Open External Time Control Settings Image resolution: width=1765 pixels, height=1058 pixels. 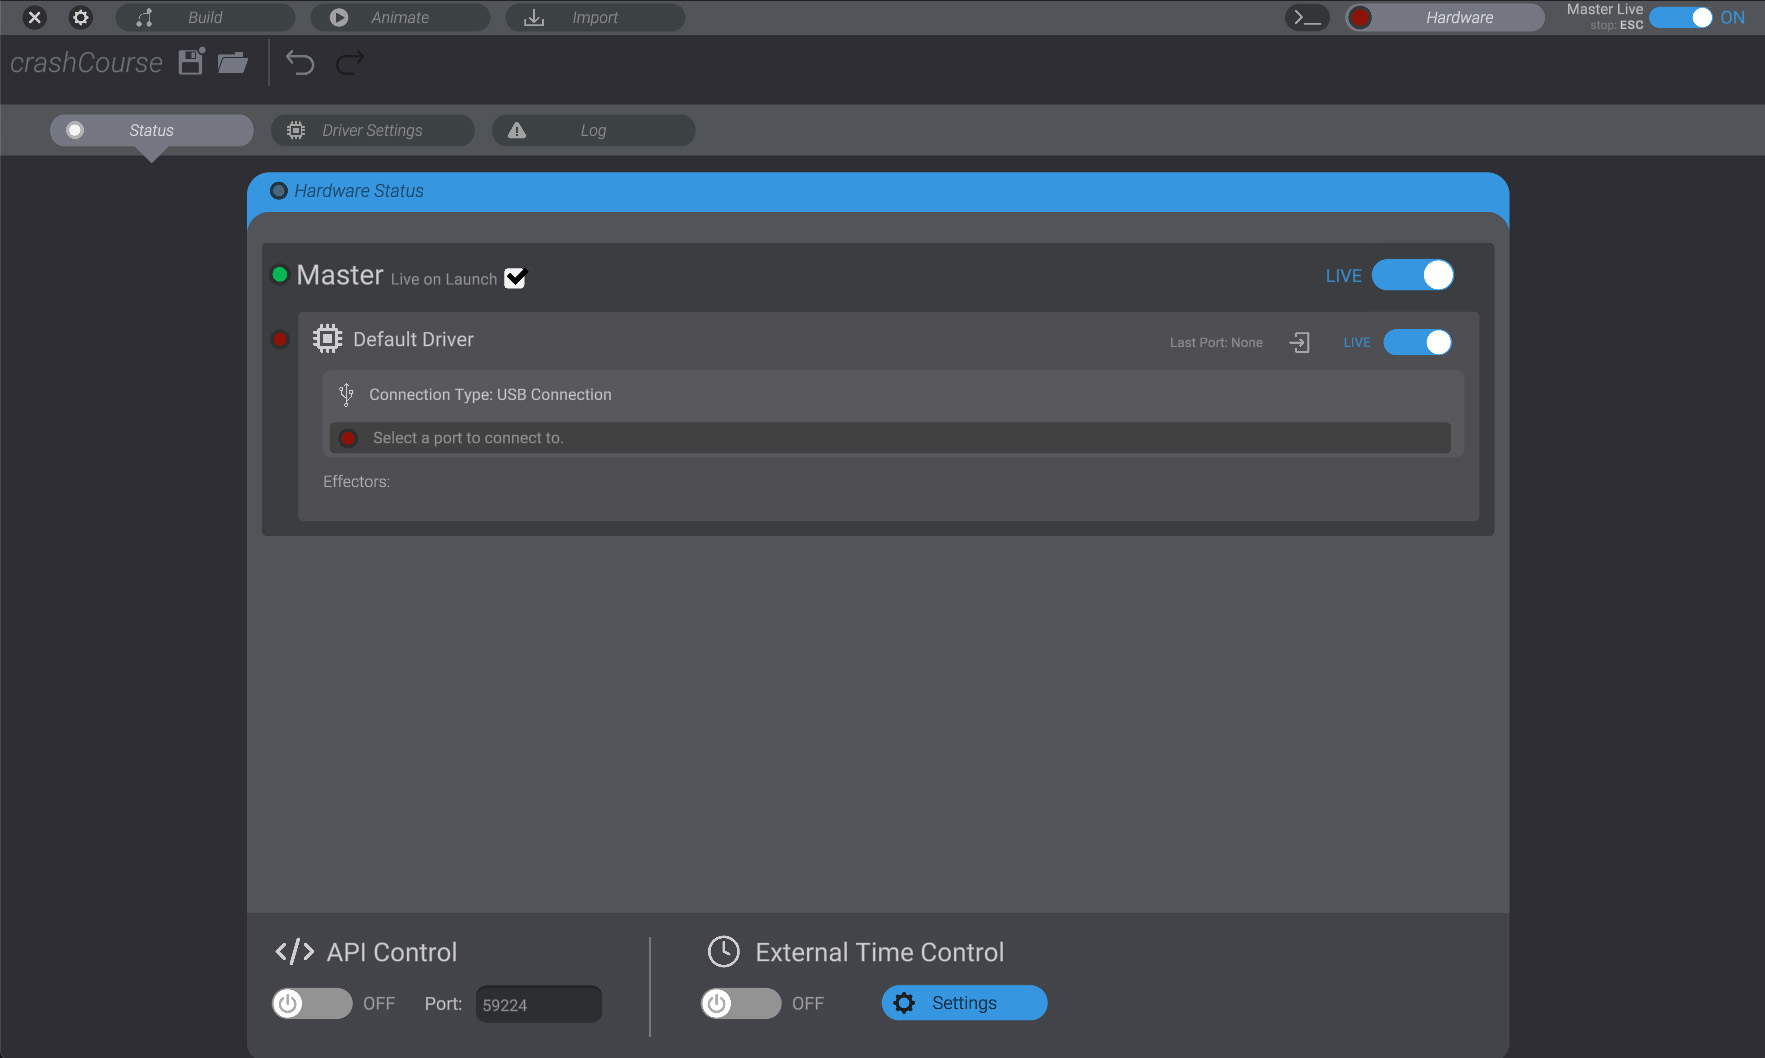pos(963,1002)
